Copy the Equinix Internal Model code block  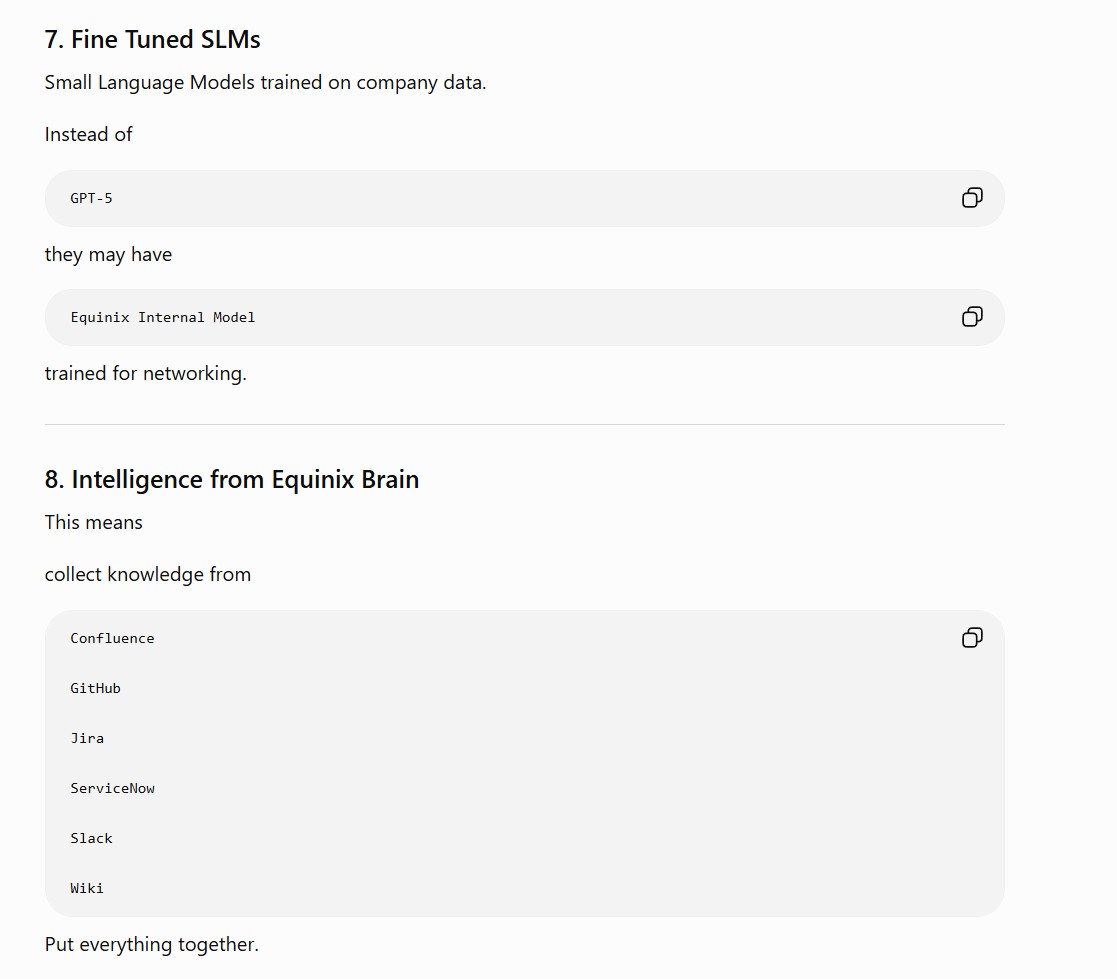(972, 316)
